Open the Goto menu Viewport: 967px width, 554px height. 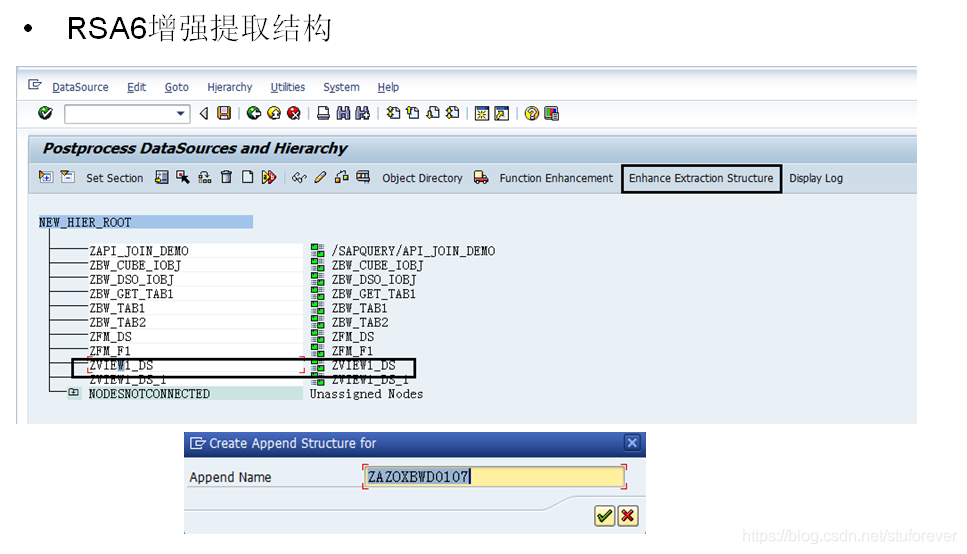coord(176,87)
